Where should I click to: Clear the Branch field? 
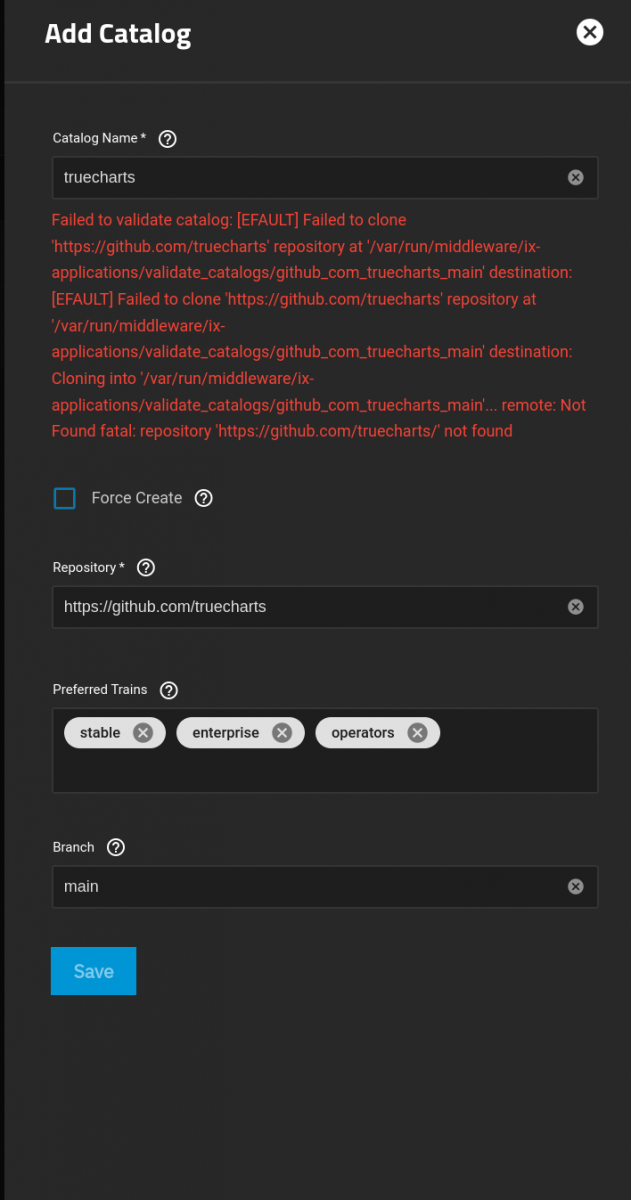point(575,886)
